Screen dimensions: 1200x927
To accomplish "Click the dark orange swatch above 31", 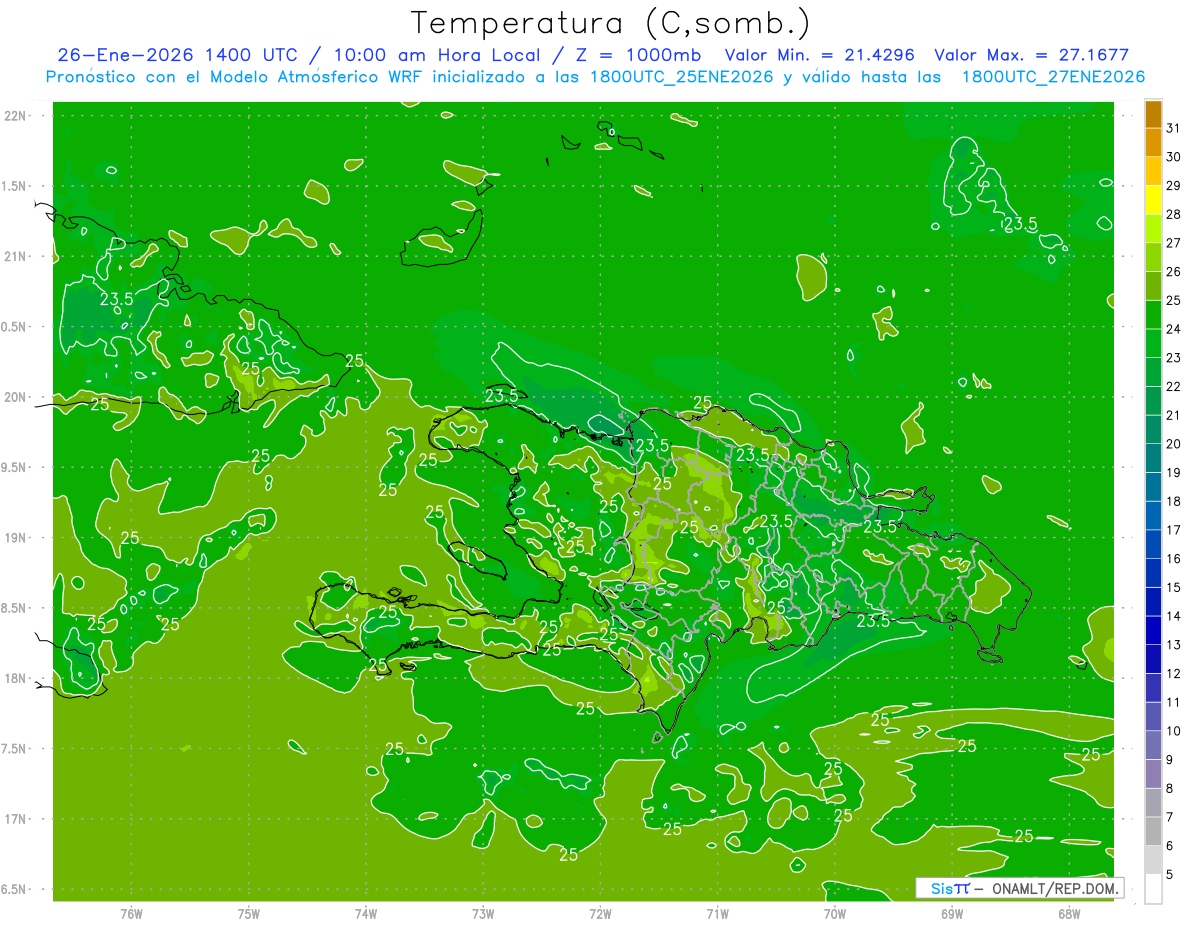I will [x=1153, y=114].
